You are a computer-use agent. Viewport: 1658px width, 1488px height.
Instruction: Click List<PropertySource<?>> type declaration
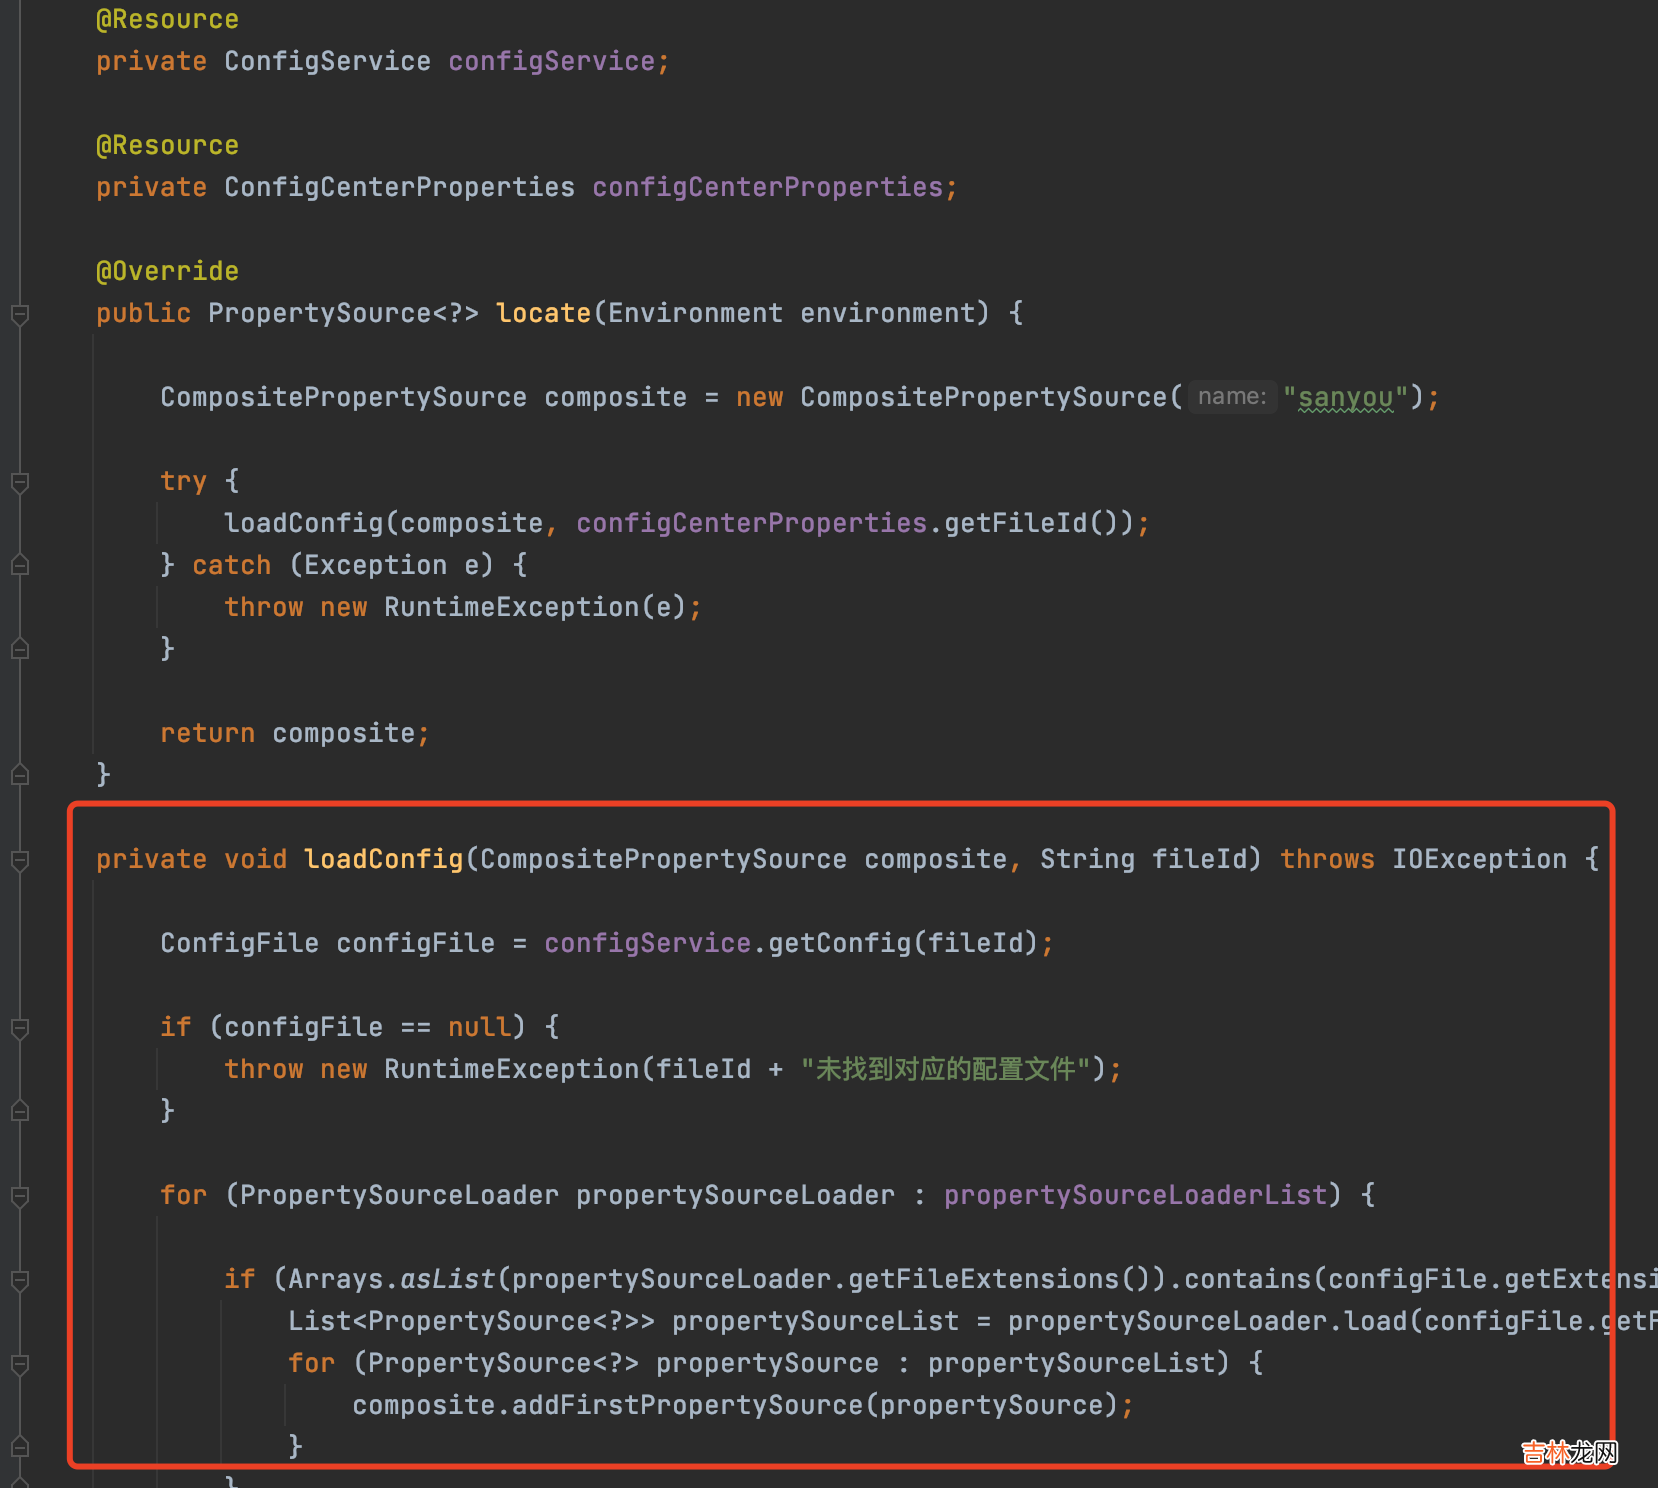pyautogui.click(x=471, y=1321)
